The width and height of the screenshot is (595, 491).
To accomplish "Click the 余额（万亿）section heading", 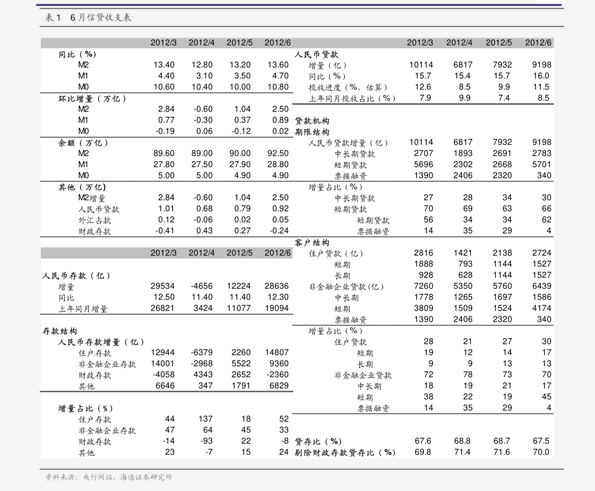I will tap(83, 143).
